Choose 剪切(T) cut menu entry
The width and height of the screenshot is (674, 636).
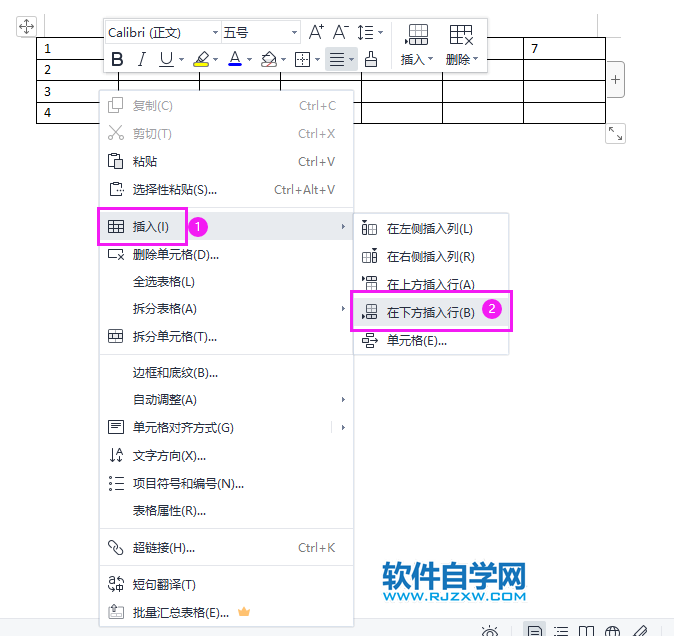(x=227, y=134)
